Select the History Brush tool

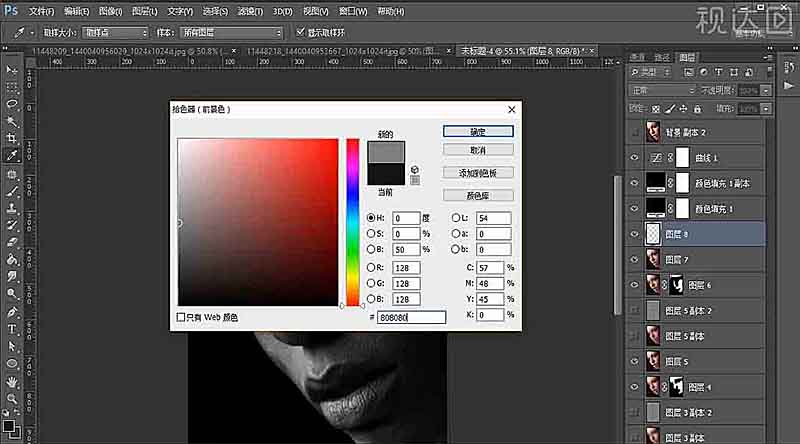[12, 225]
